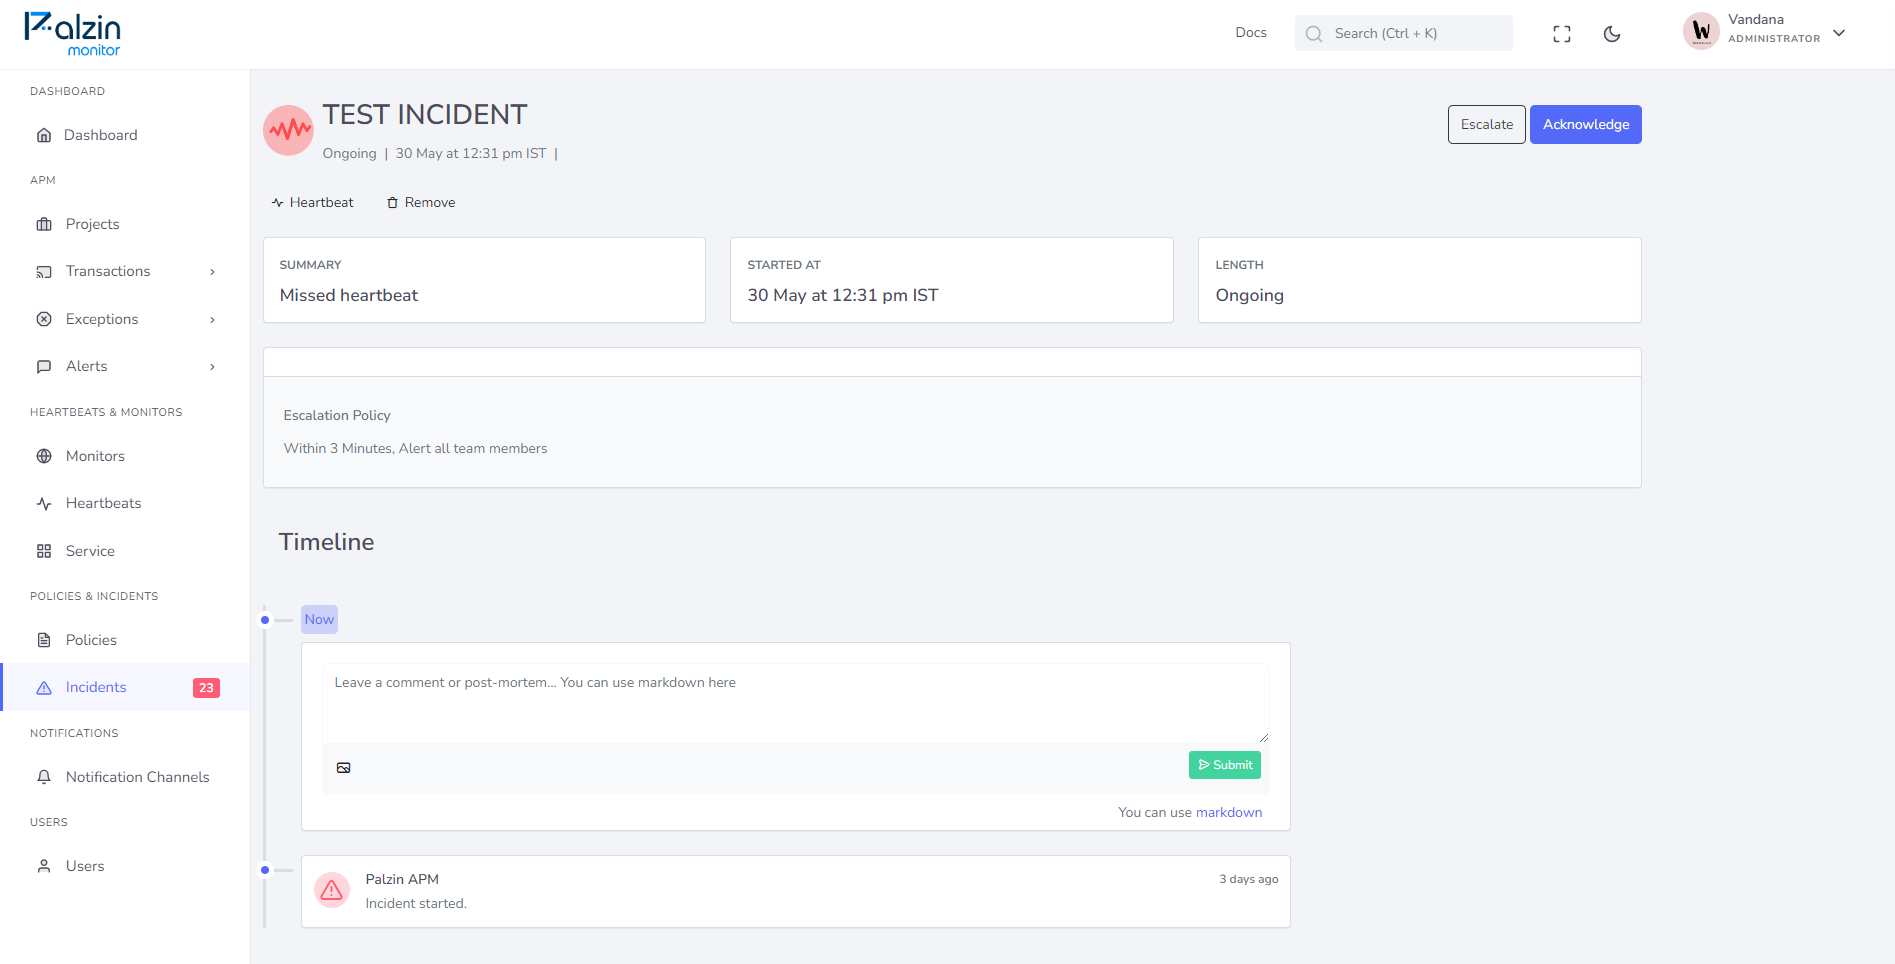Expand the Exceptions submenu chevron
The width and height of the screenshot is (1895, 964).
(x=212, y=320)
